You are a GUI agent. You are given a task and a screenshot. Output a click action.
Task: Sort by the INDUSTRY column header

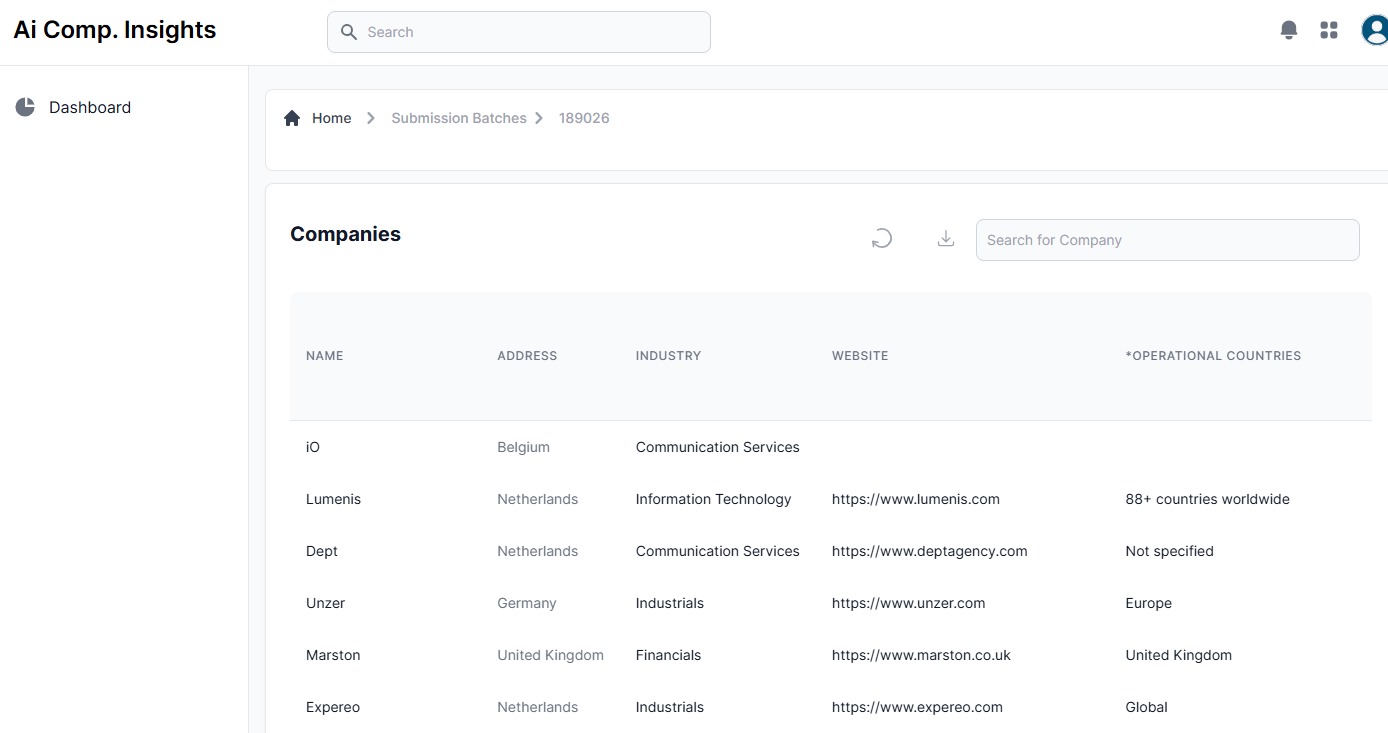click(x=668, y=356)
